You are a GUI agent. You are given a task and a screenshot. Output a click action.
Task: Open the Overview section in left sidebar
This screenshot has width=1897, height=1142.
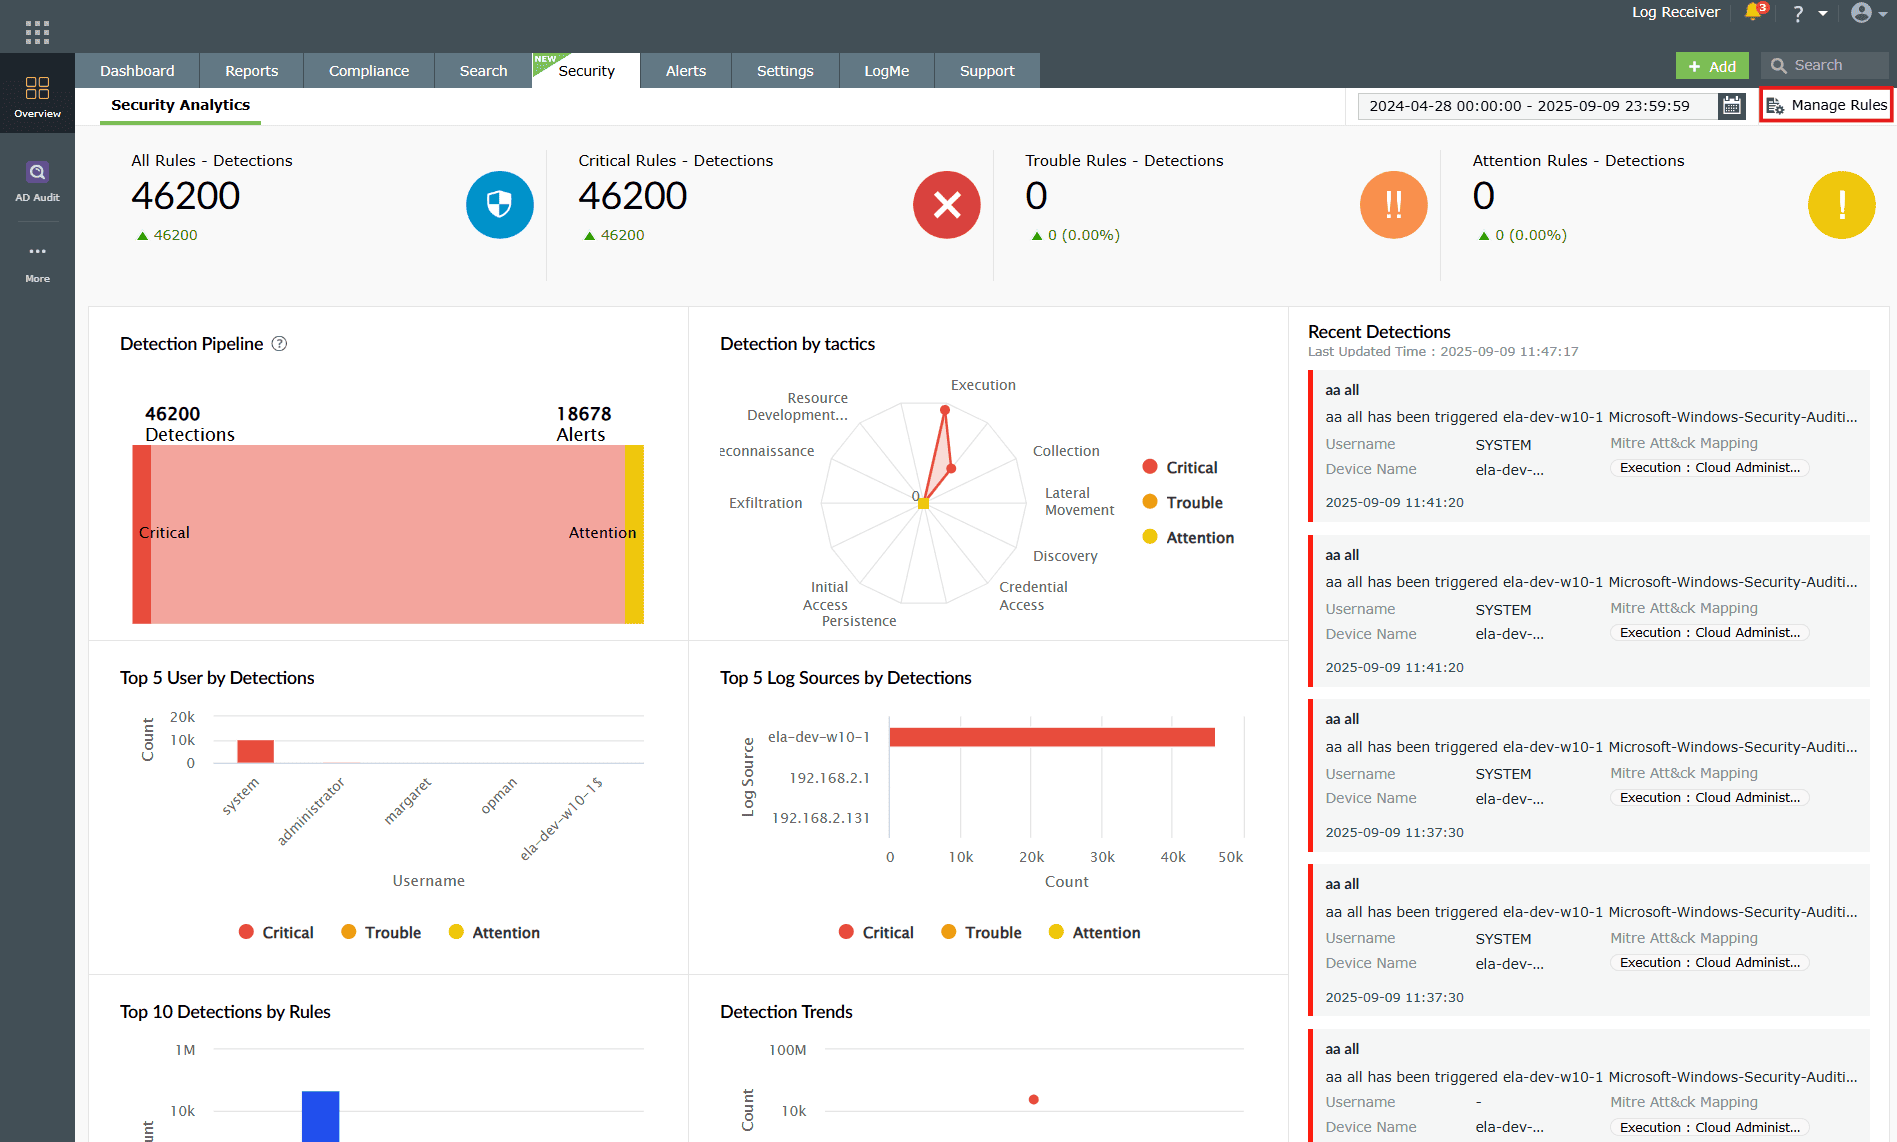37,95
